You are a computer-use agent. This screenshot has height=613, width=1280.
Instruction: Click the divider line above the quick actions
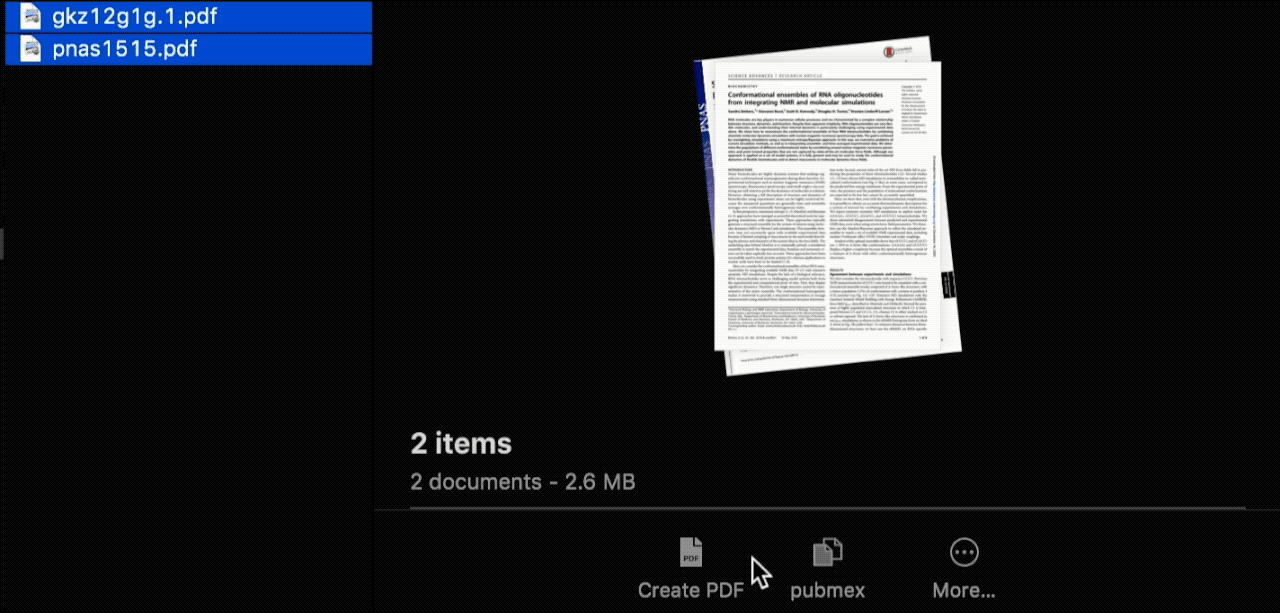[x=810, y=509]
